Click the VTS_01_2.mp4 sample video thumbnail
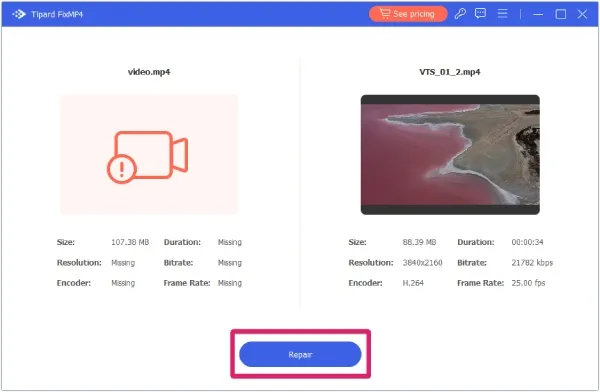The image size is (600, 392). tap(450, 154)
